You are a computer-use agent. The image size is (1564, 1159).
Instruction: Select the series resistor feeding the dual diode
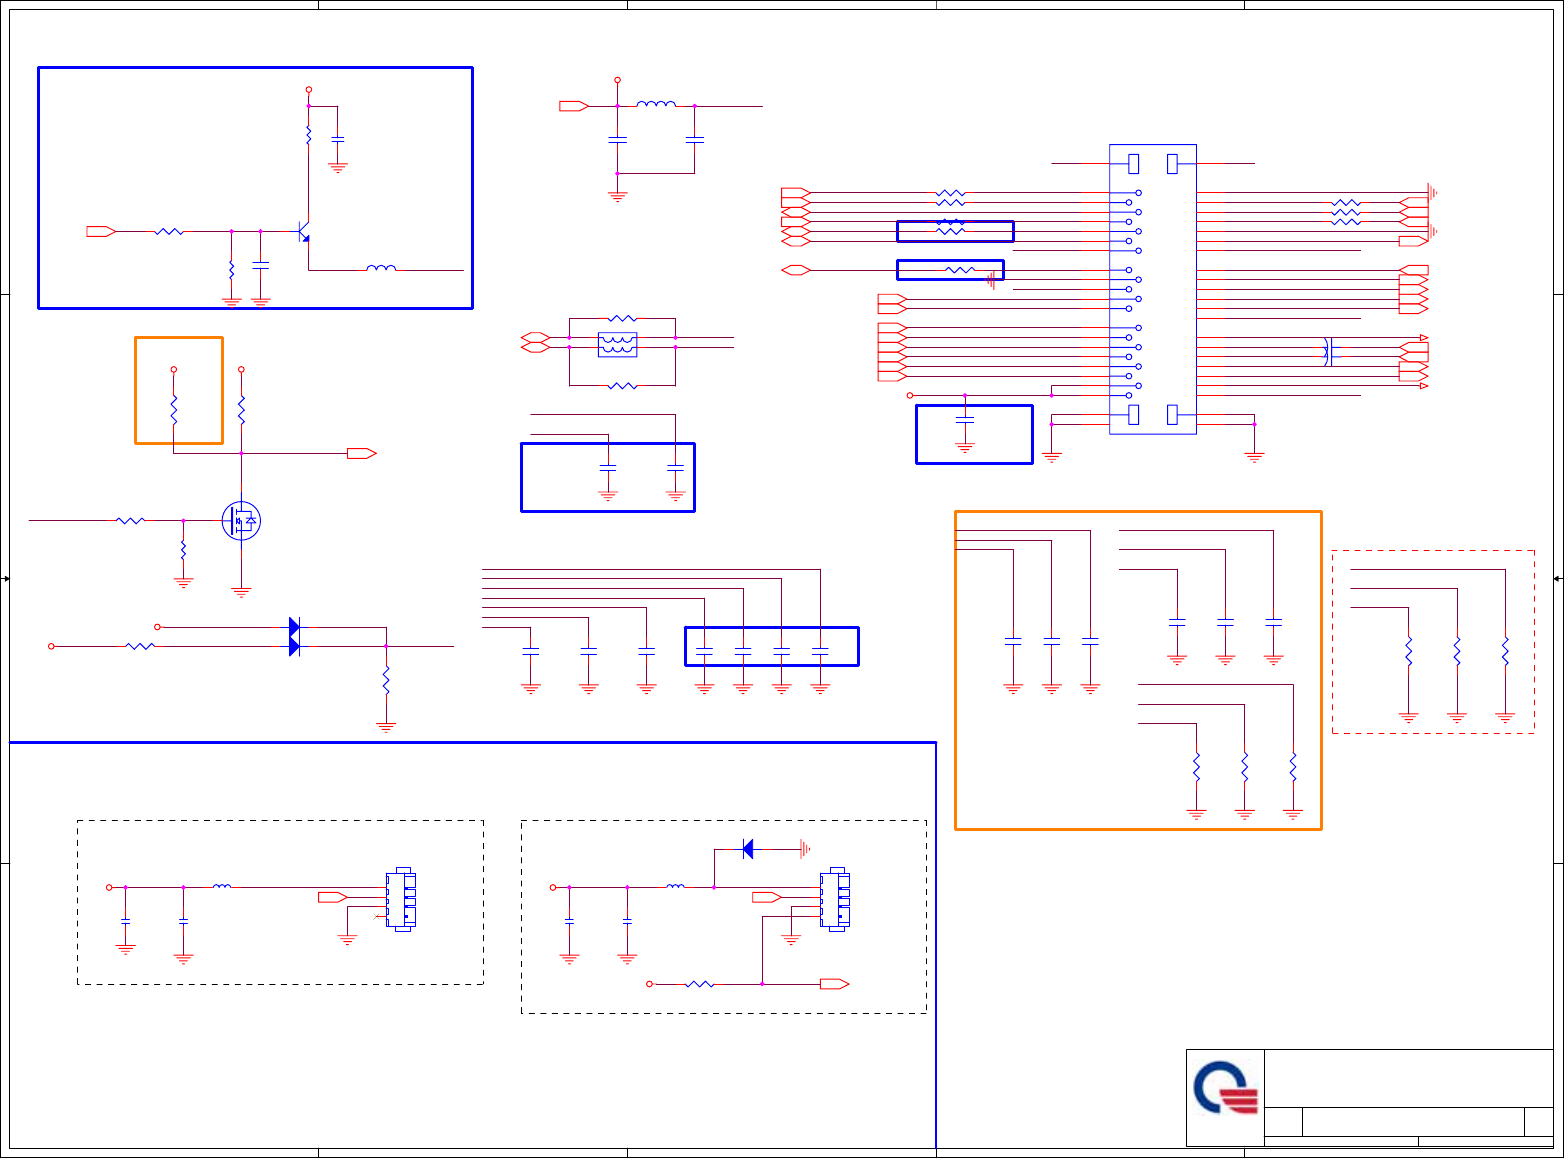point(140,646)
